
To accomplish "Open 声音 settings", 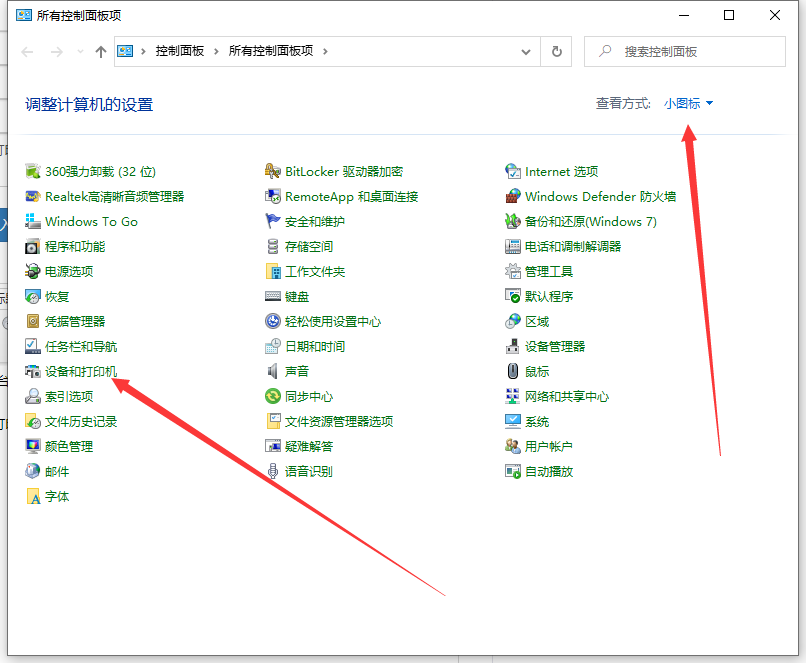I will pos(300,371).
